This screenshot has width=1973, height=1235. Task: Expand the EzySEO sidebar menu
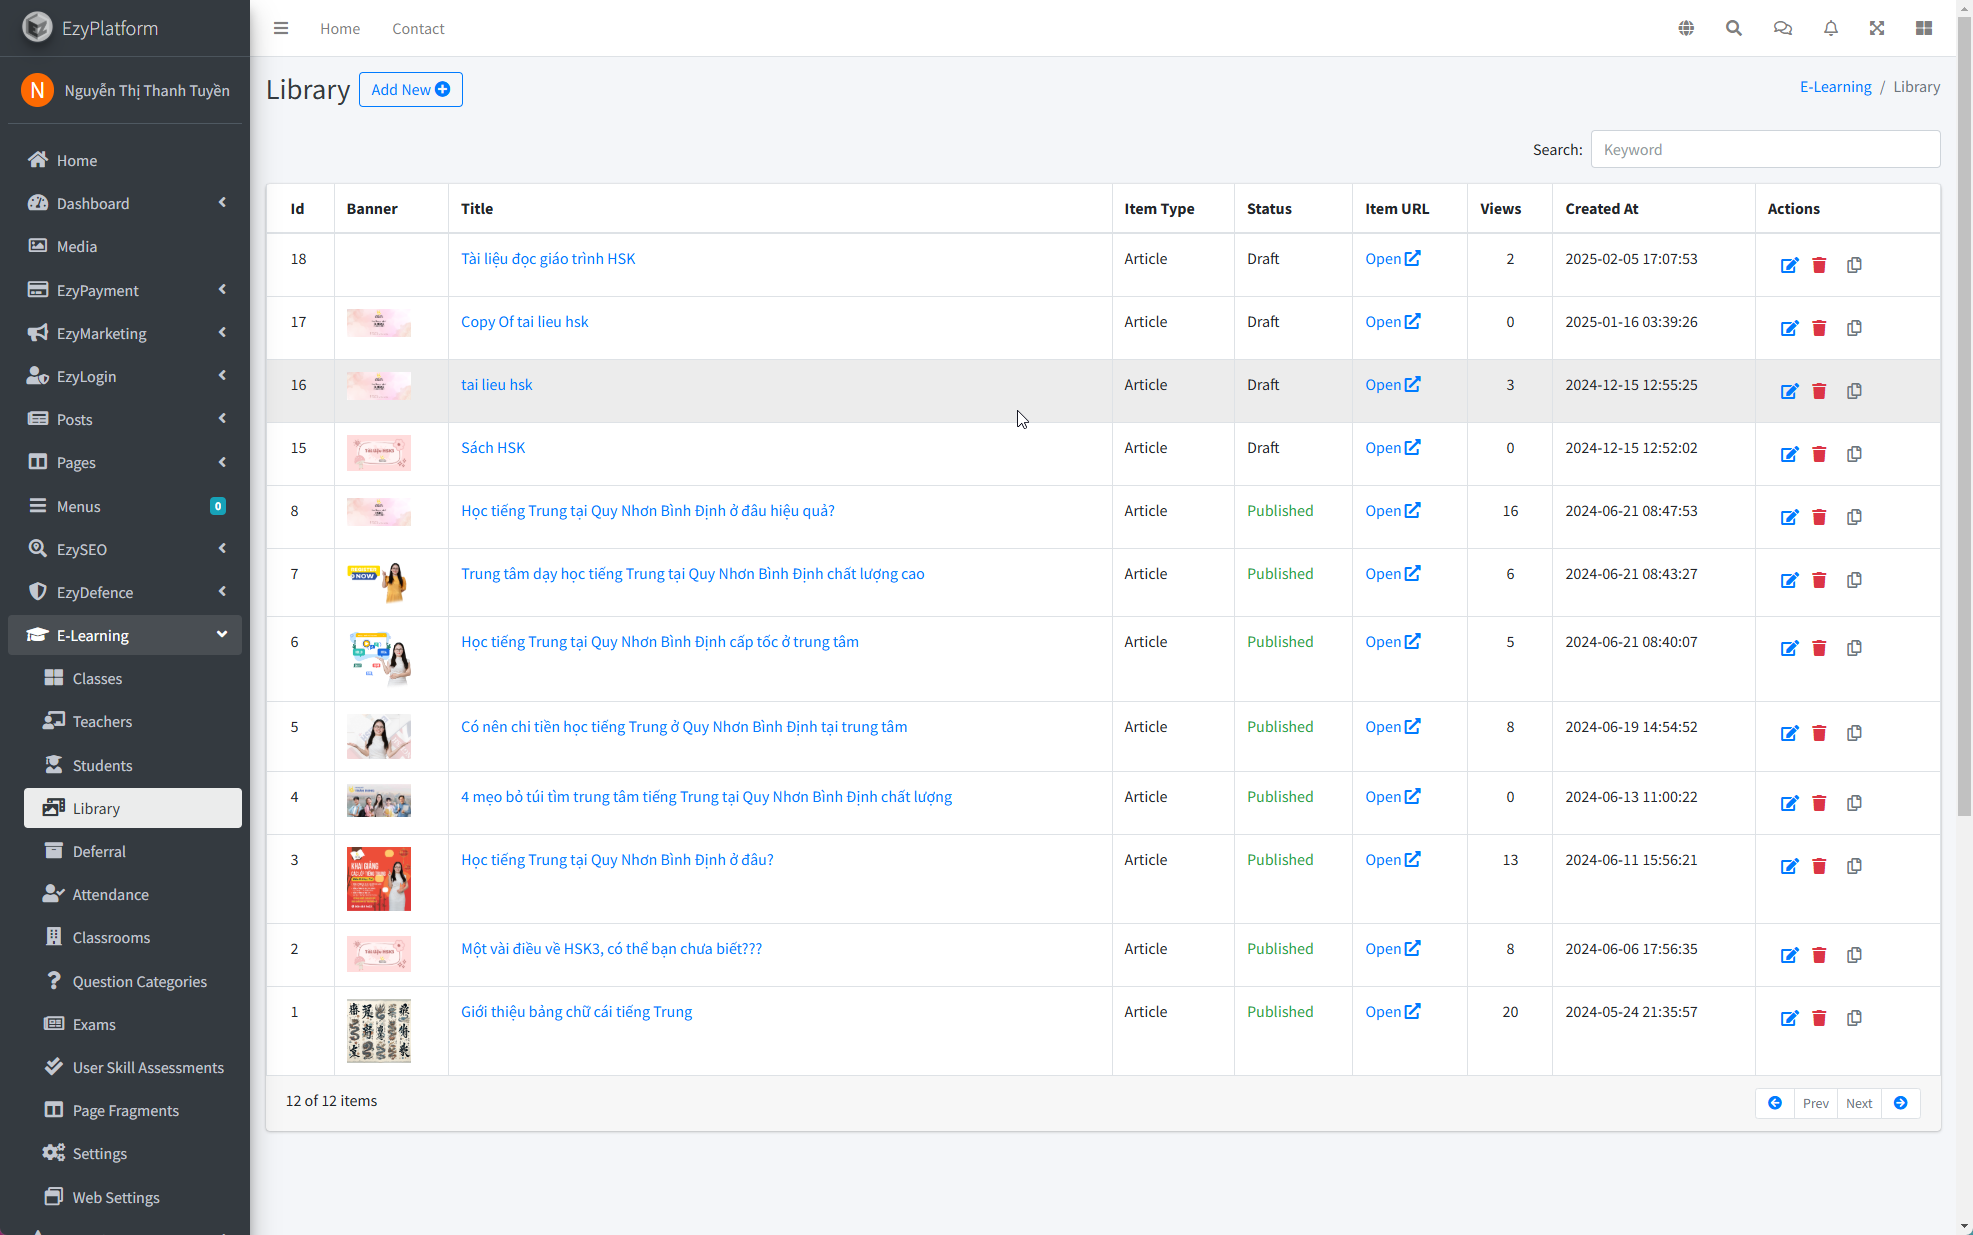point(125,549)
